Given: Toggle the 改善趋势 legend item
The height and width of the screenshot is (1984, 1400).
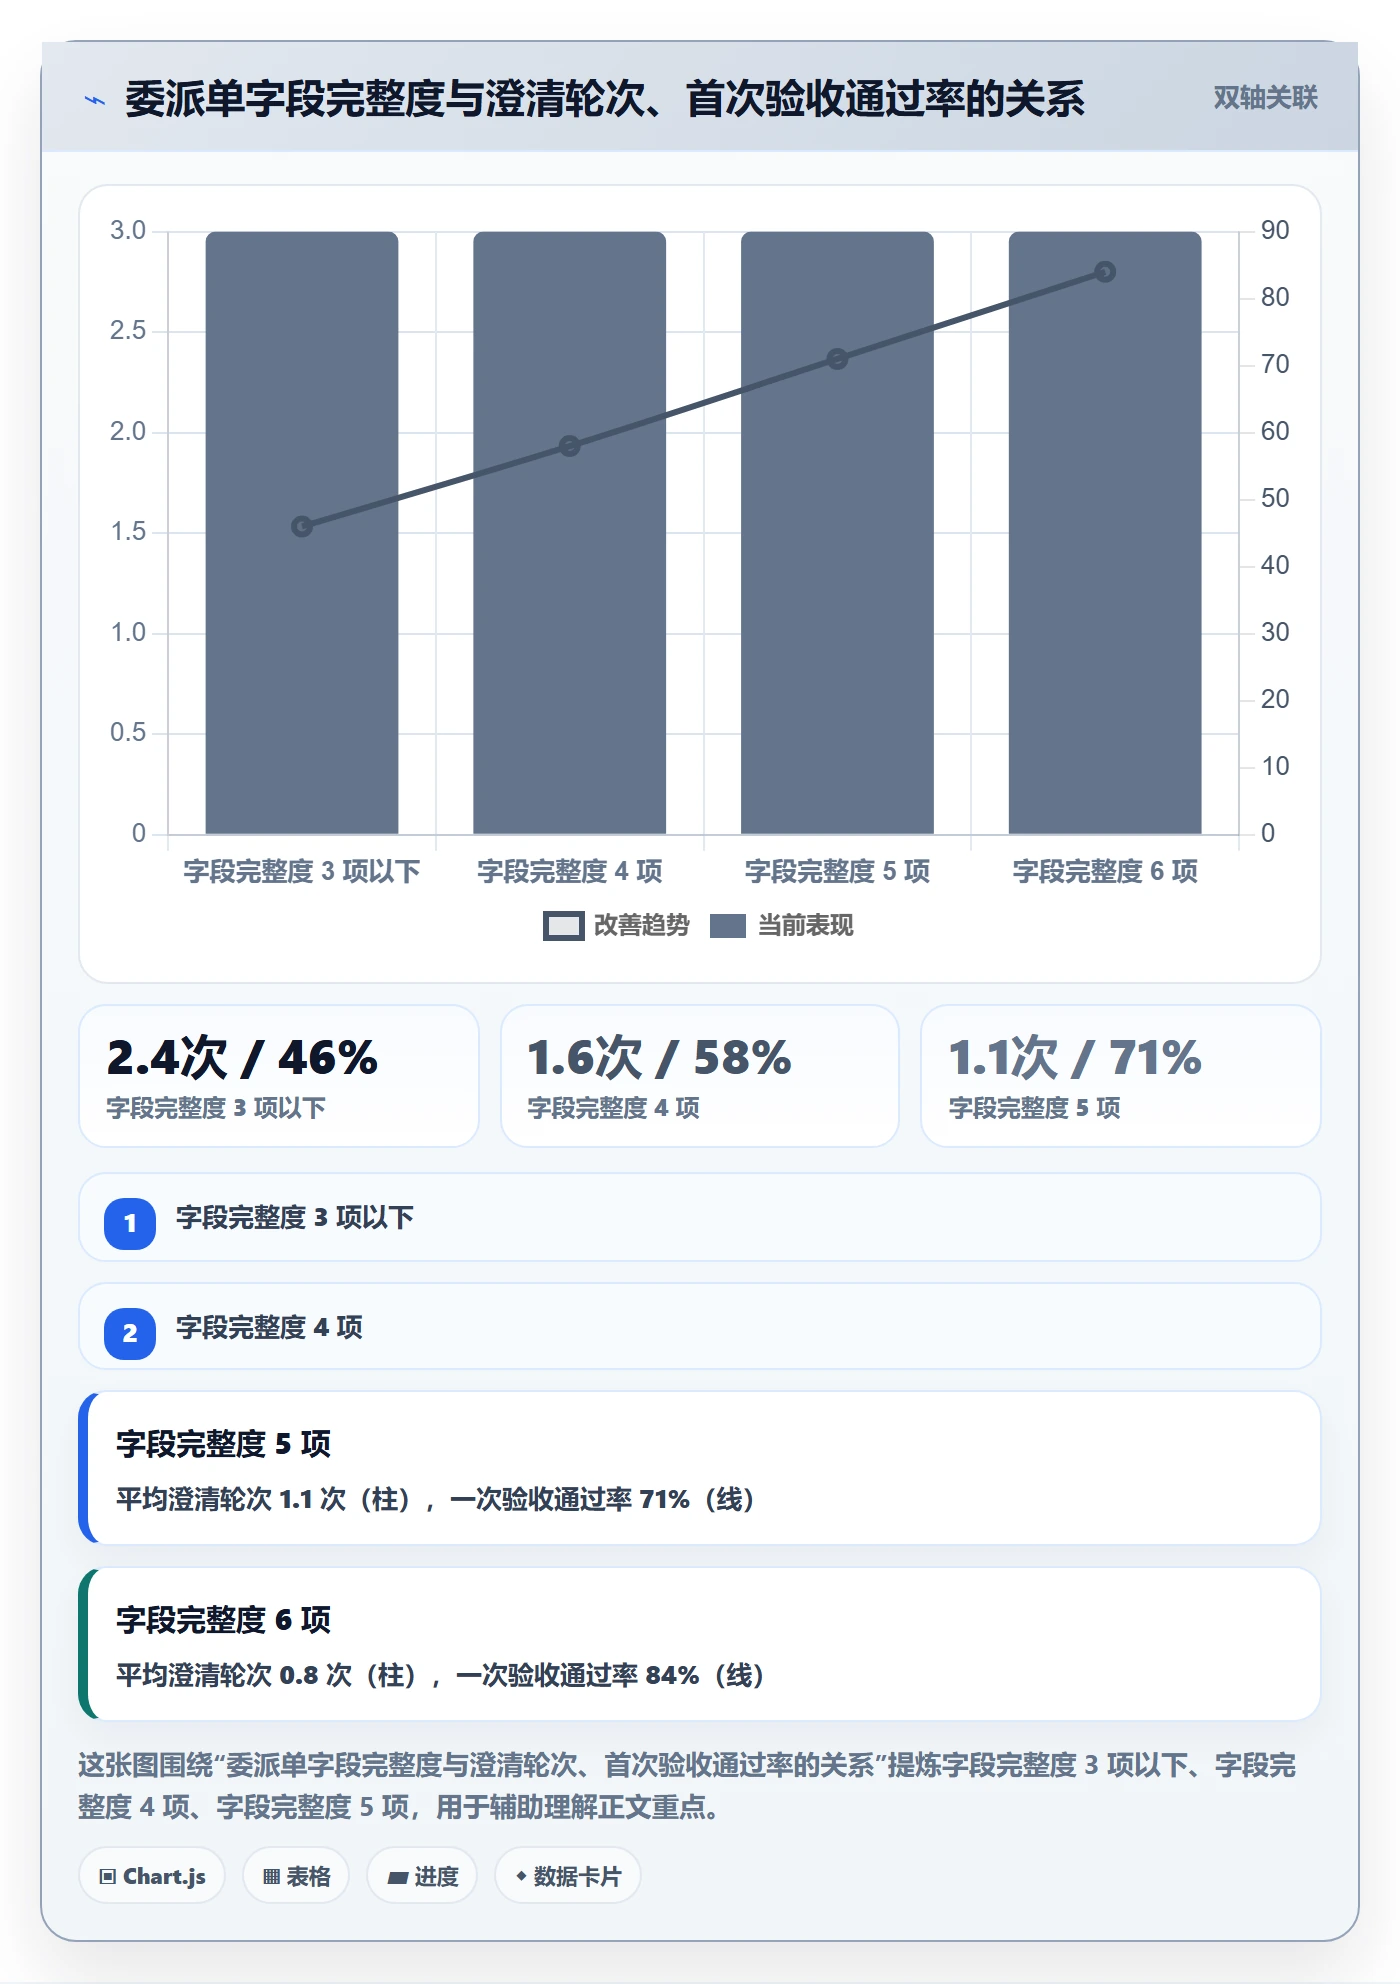Looking at the screenshot, I should [x=616, y=926].
